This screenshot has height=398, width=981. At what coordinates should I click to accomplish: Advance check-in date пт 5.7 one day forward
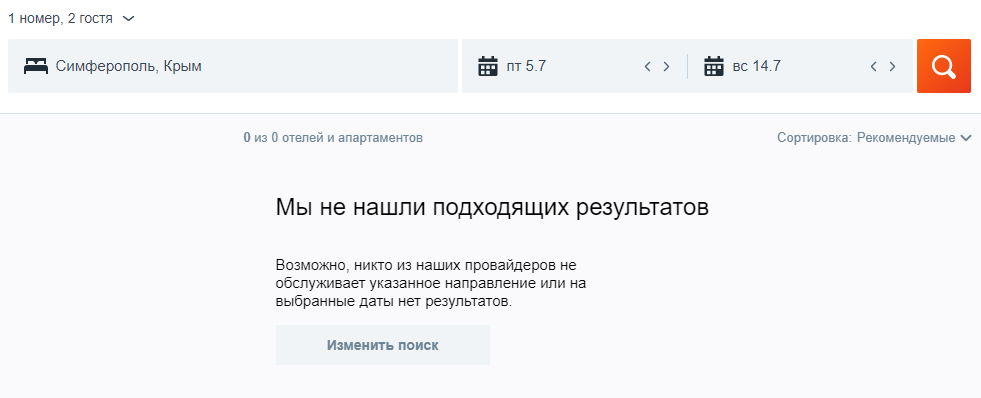coord(666,66)
